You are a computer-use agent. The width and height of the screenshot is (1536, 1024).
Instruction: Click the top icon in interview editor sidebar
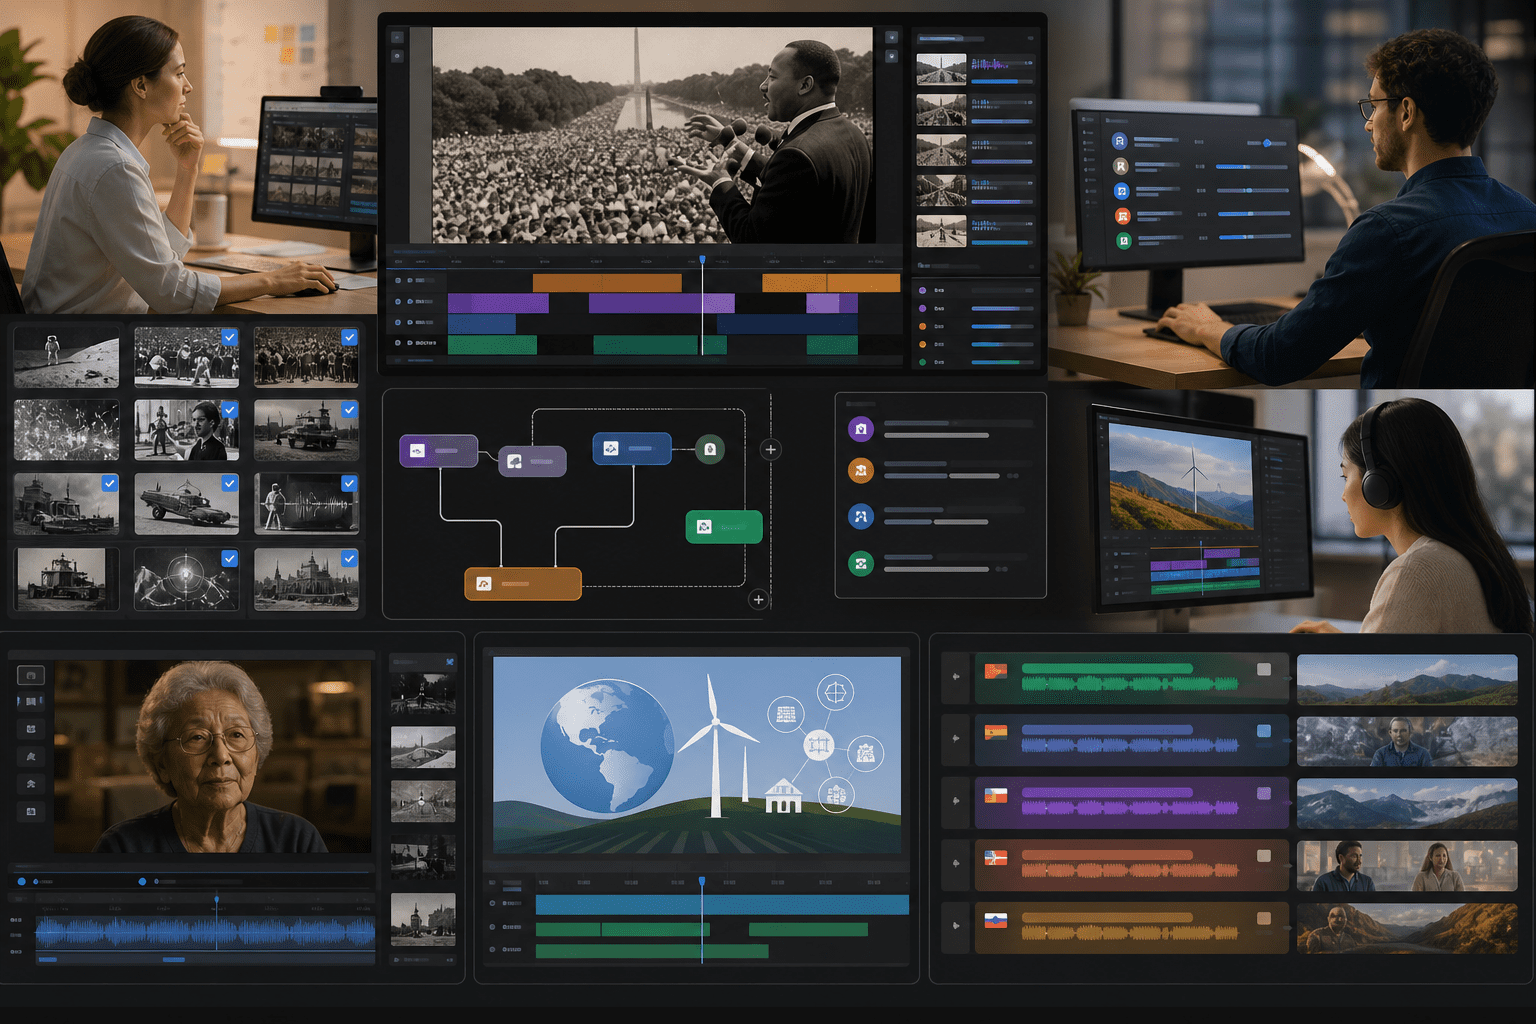(31, 676)
